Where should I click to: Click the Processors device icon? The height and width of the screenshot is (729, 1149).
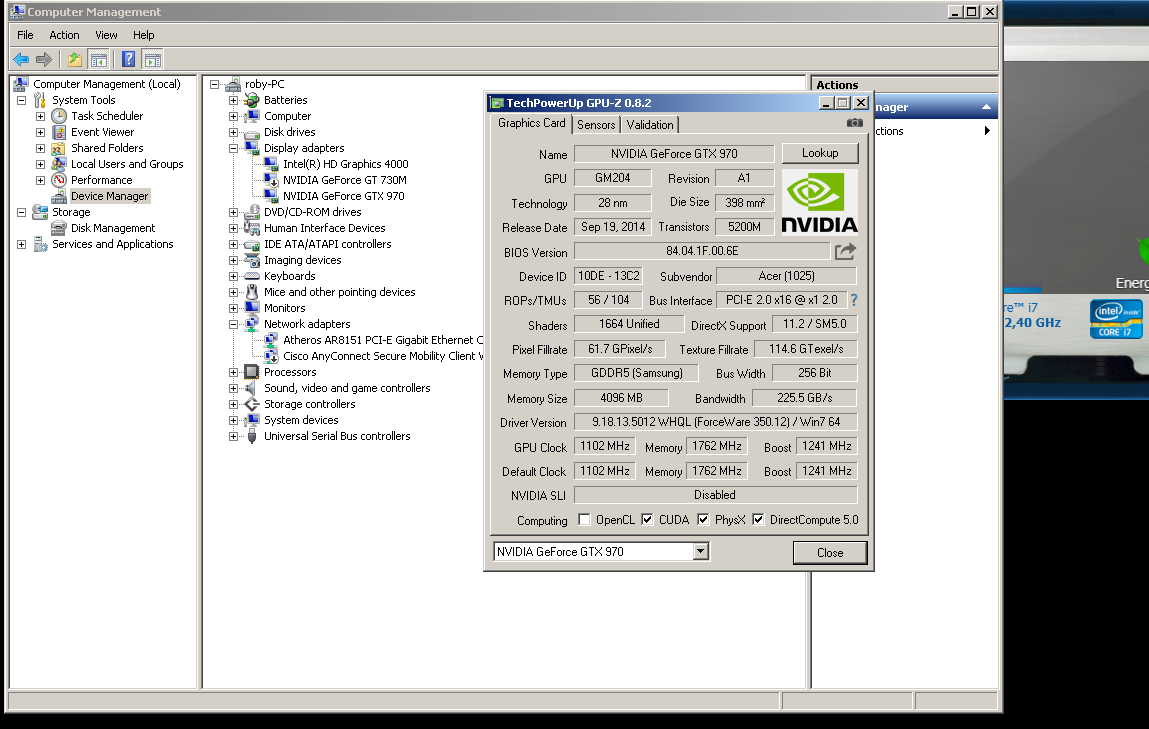tap(252, 372)
